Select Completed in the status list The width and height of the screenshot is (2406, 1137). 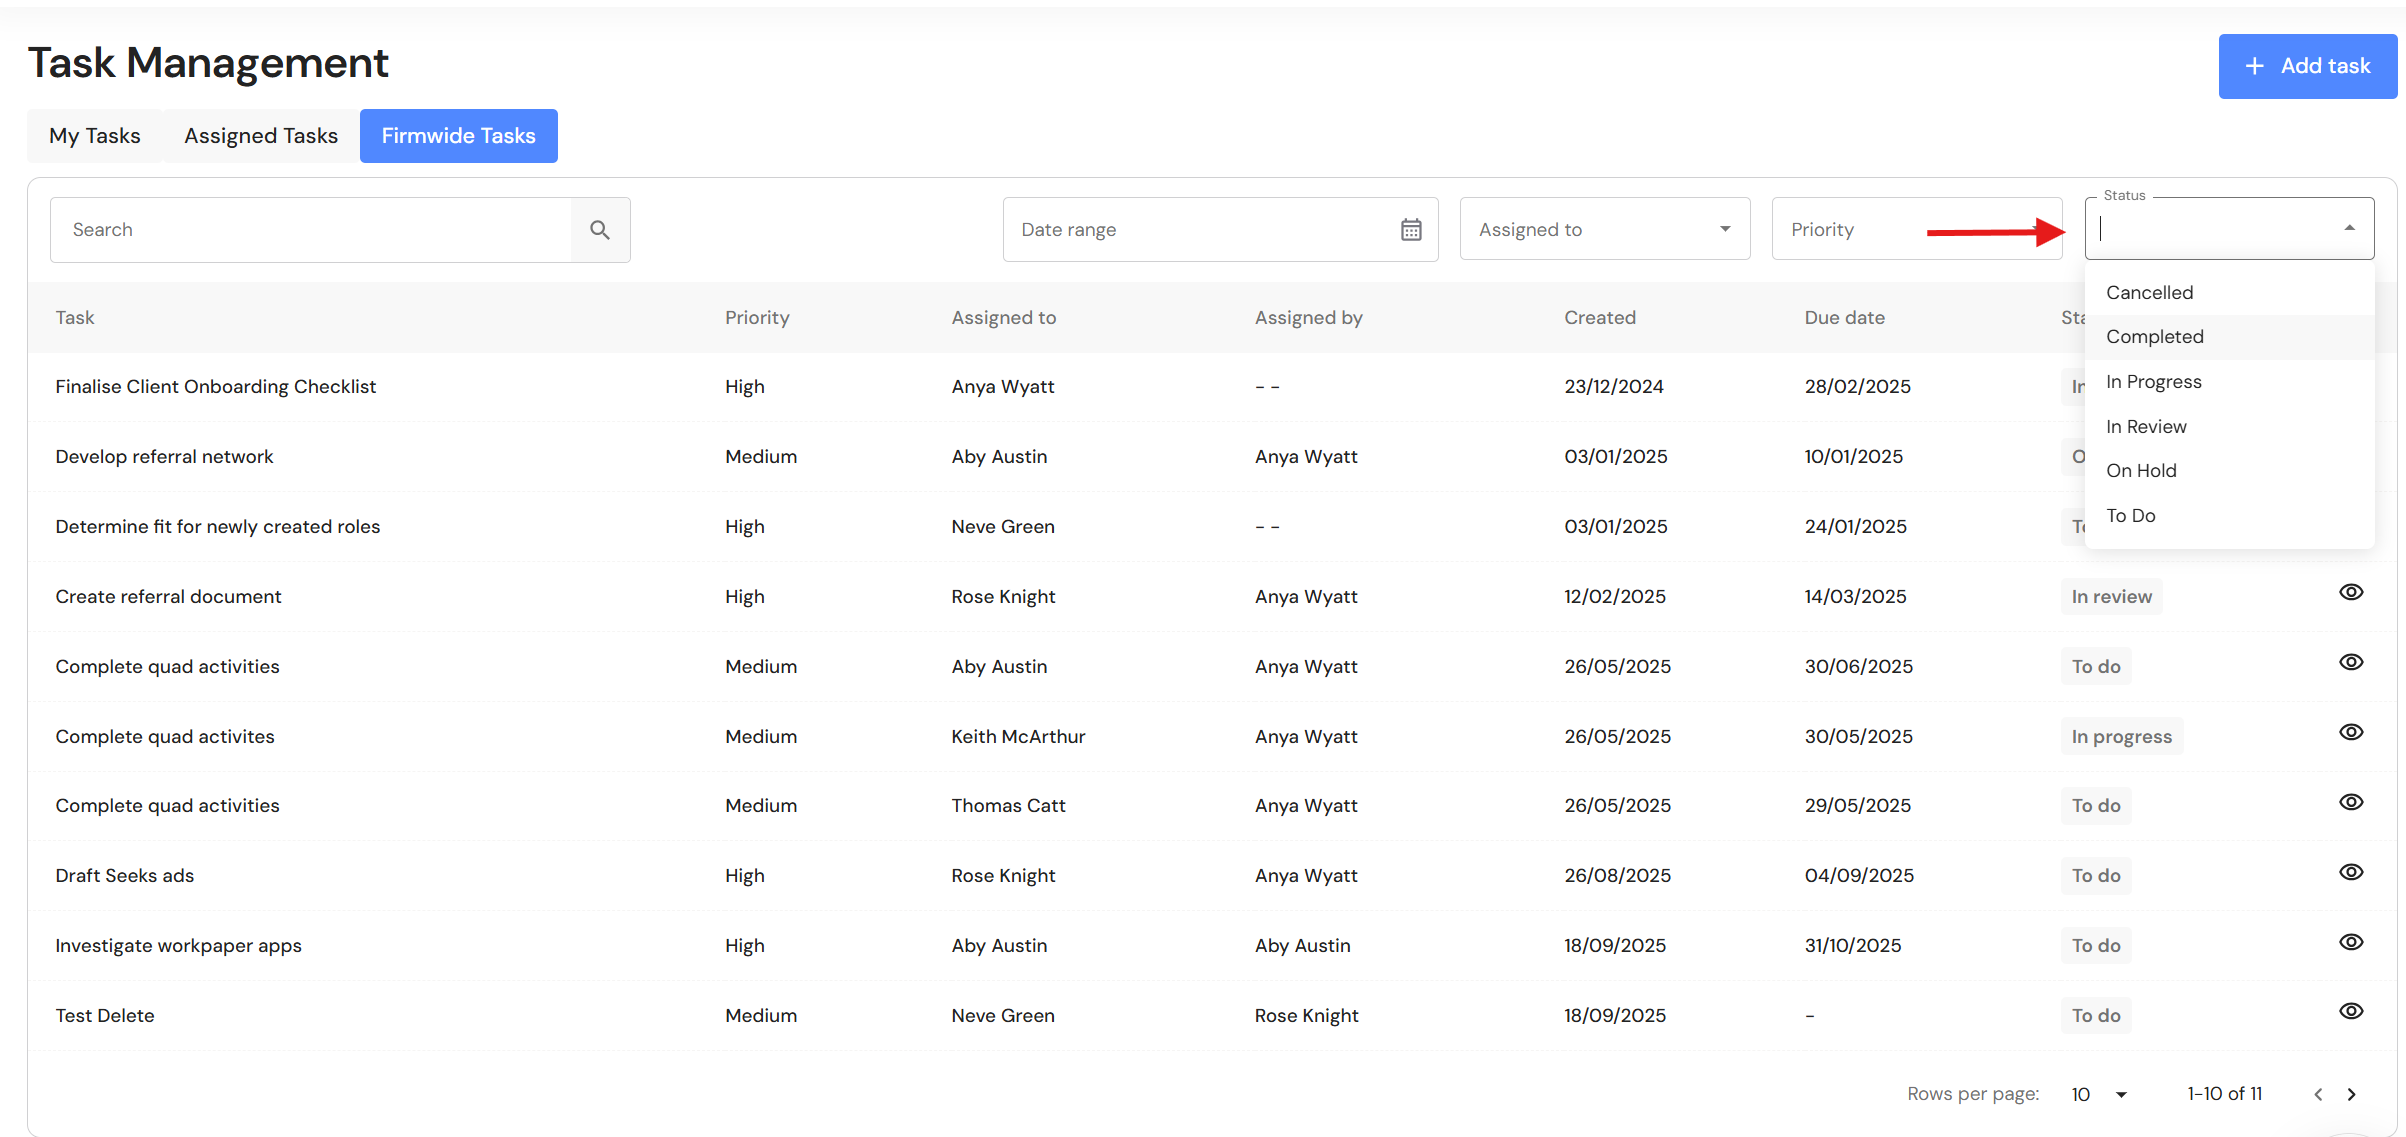click(2155, 337)
